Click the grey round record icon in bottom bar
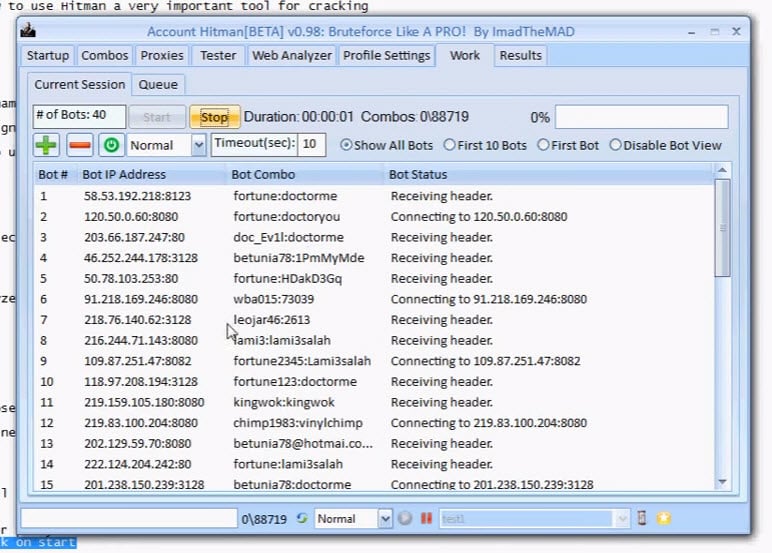772x553 pixels. [405, 519]
